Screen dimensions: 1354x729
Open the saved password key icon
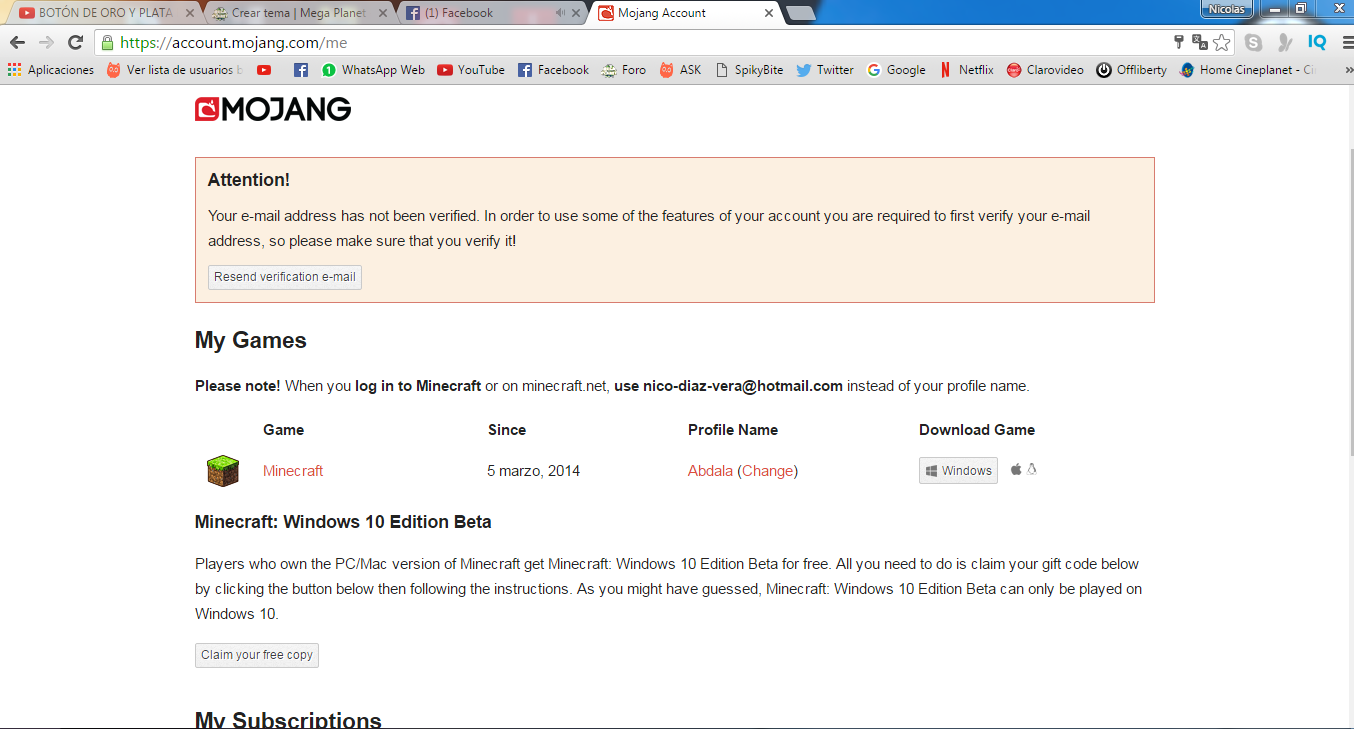pyautogui.click(x=1179, y=42)
